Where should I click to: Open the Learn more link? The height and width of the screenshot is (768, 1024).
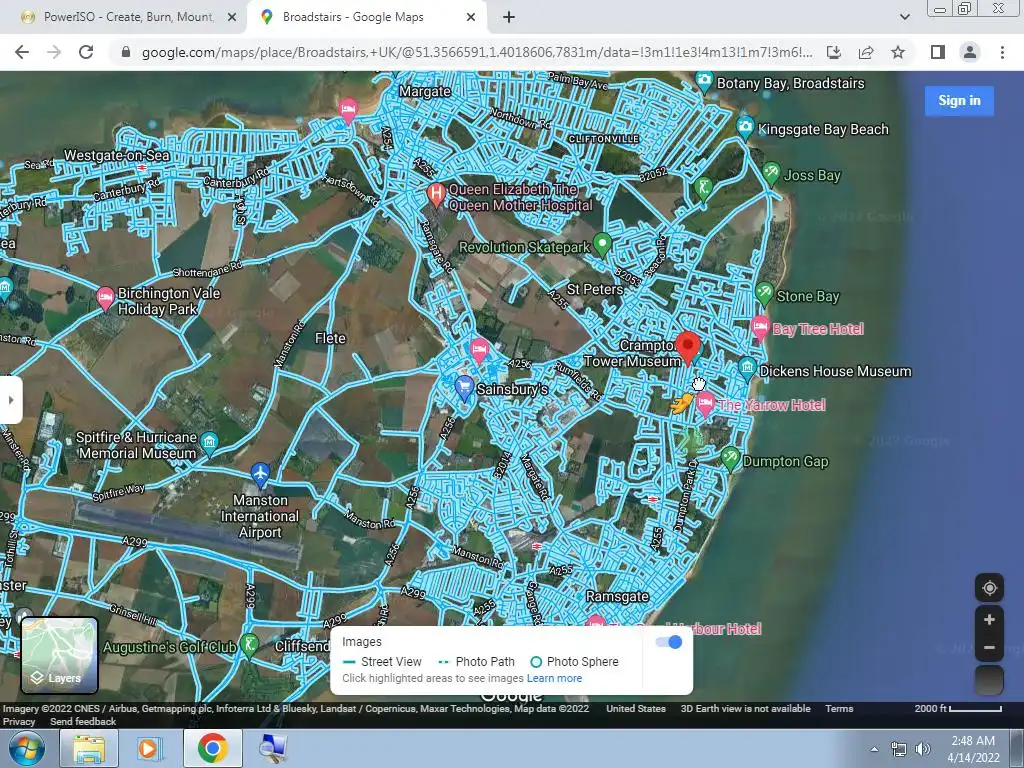click(x=554, y=678)
